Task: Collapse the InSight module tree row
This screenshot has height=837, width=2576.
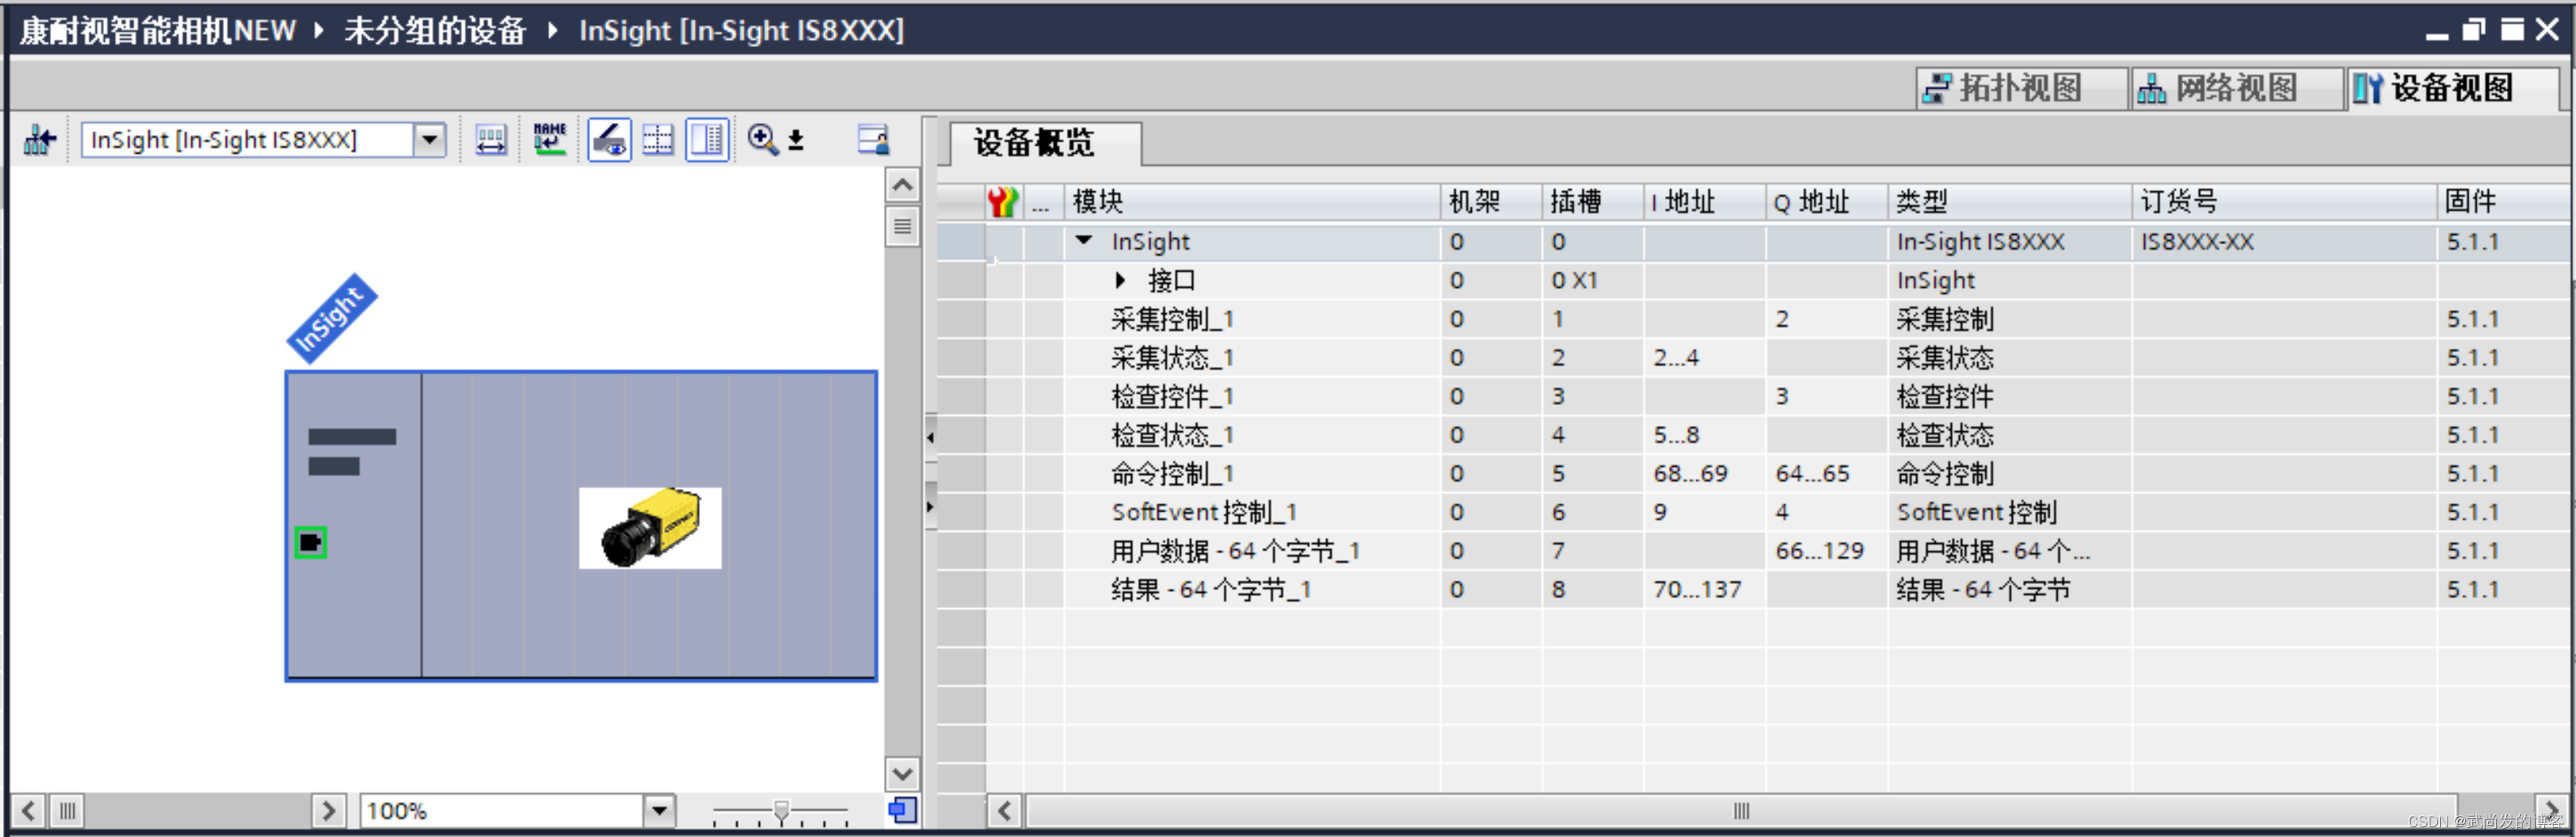Action: (x=1083, y=241)
